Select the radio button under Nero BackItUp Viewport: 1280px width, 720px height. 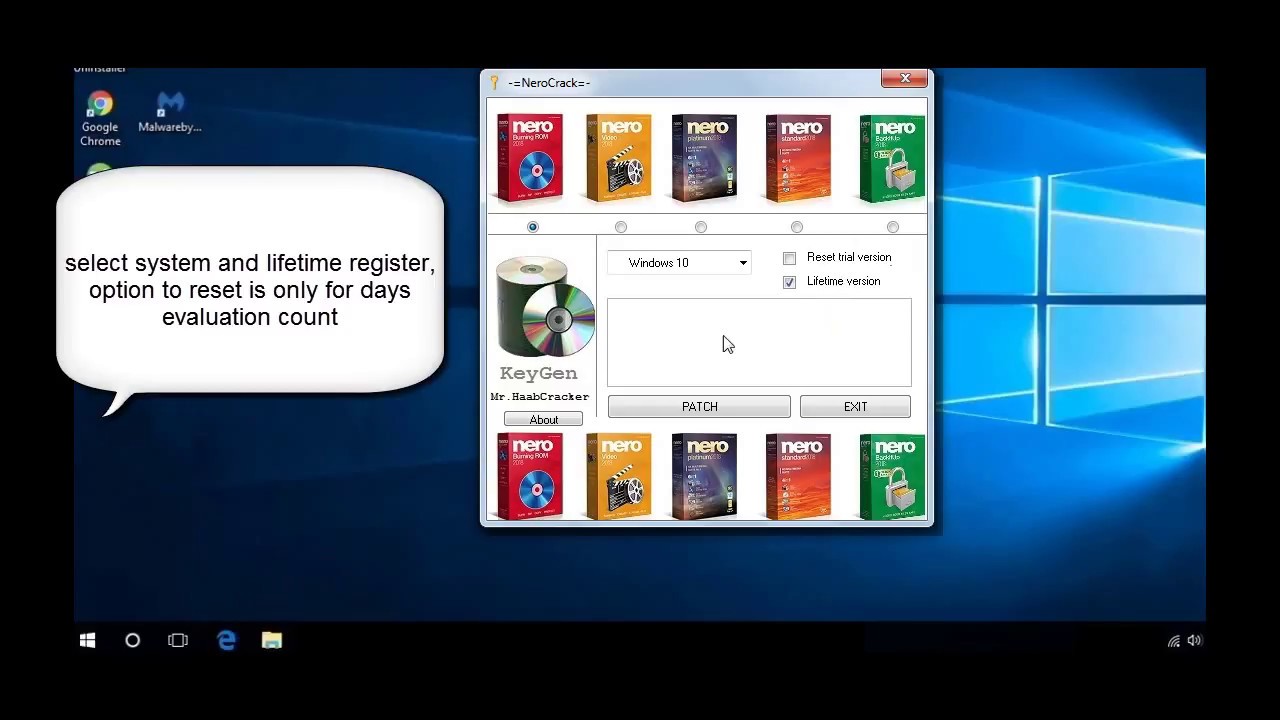(893, 227)
